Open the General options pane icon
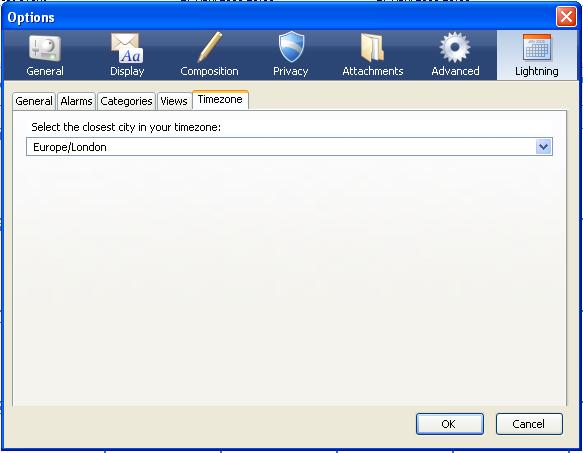 [45, 49]
